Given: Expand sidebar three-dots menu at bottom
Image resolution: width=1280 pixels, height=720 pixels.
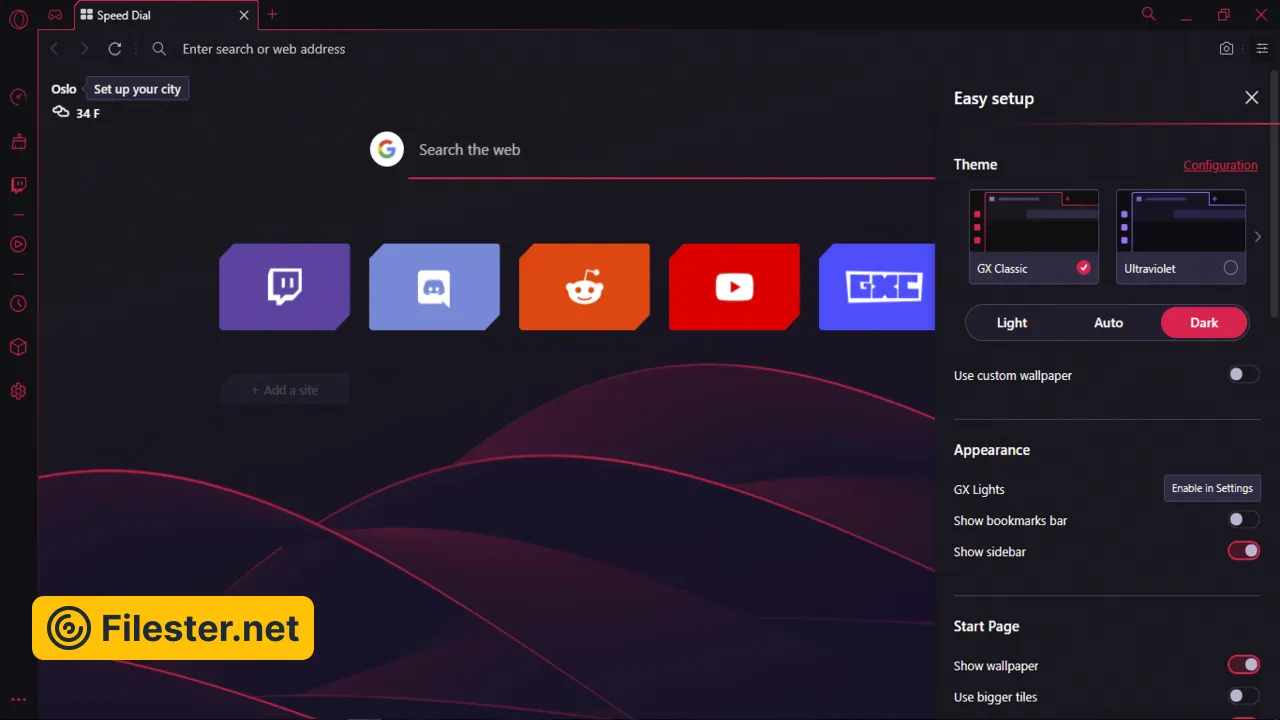Looking at the screenshot, I should pos(18,700).
